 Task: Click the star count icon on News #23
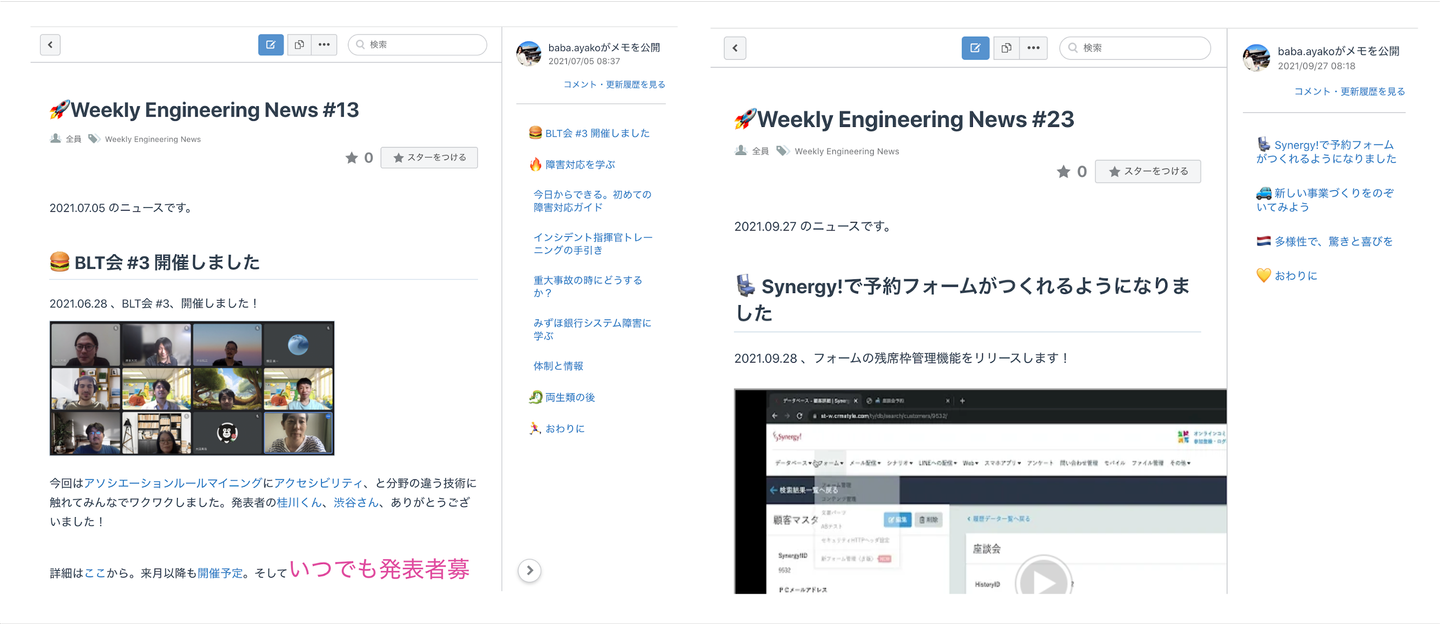coord(1064,172)
